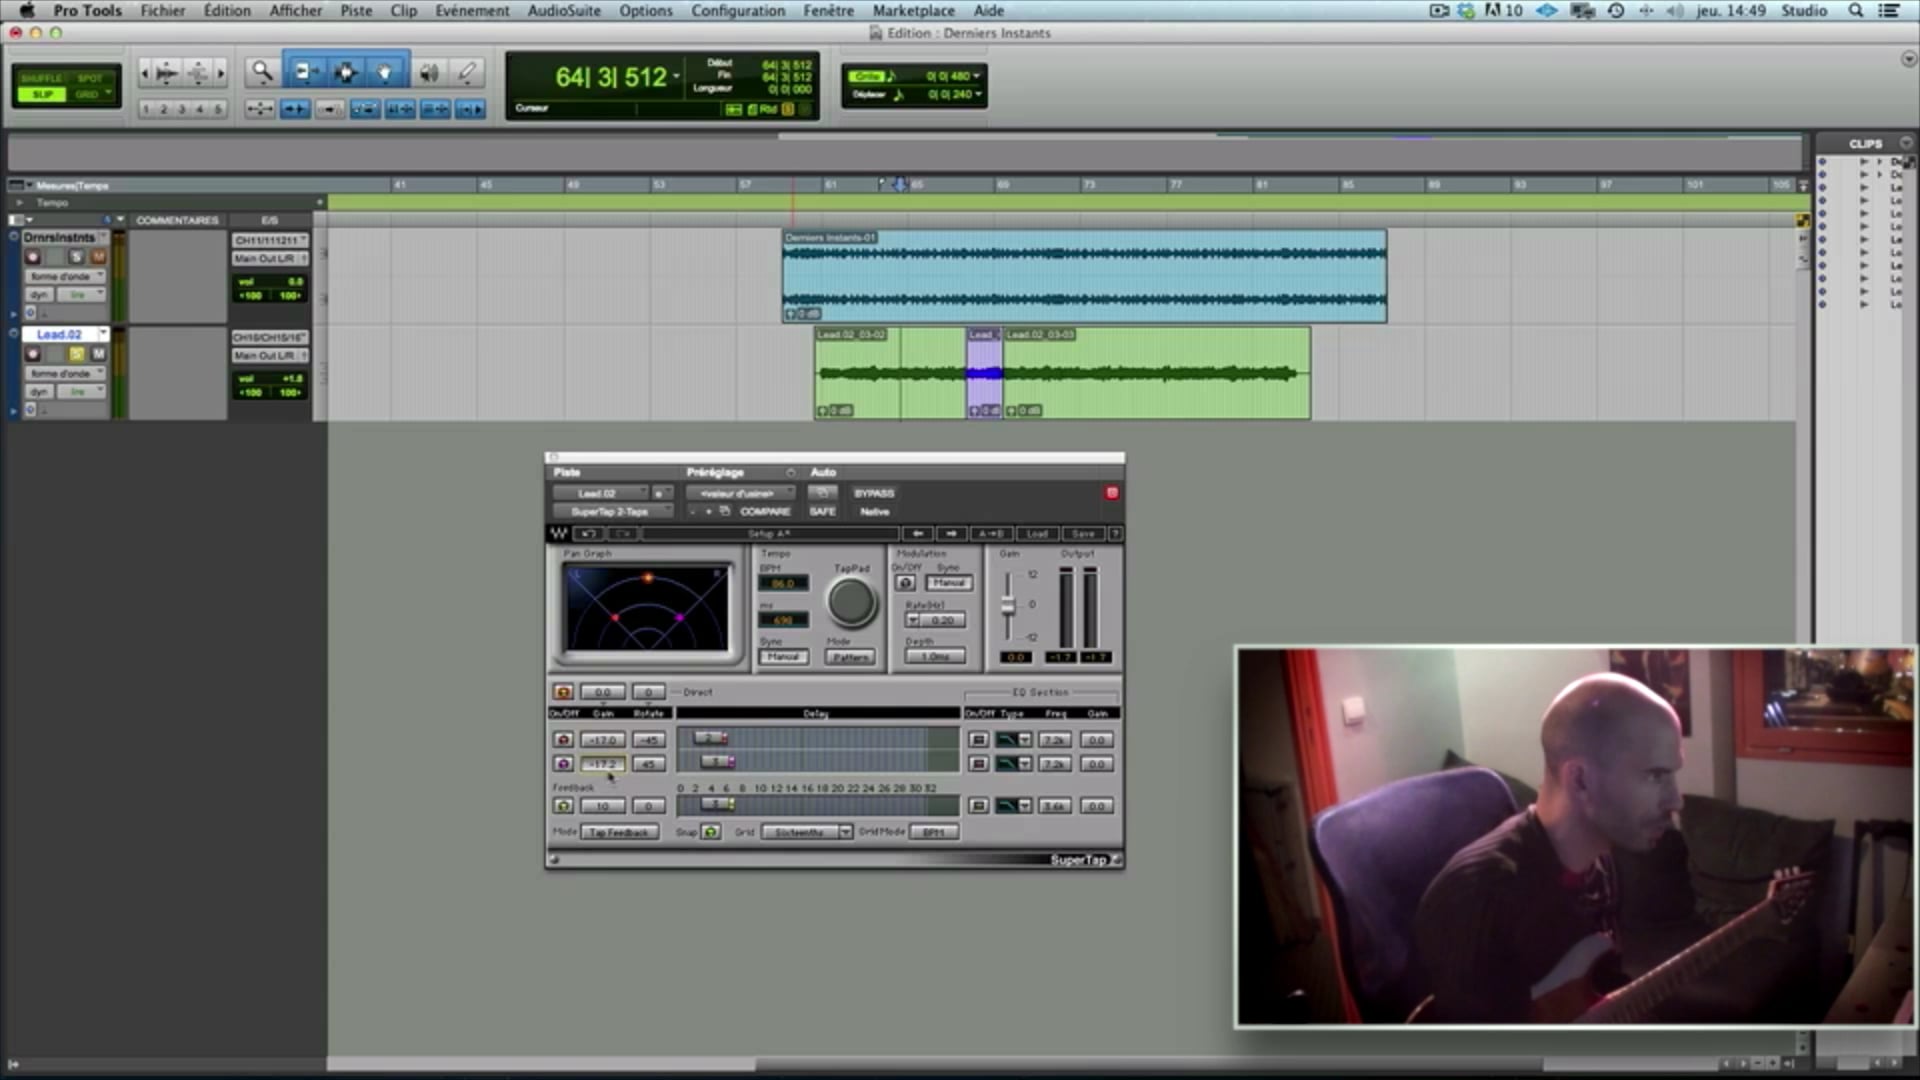Click the Waves logo in SuperTap
The width and height of the screenshot is (1920, 1080).
[x=559, y=534]
